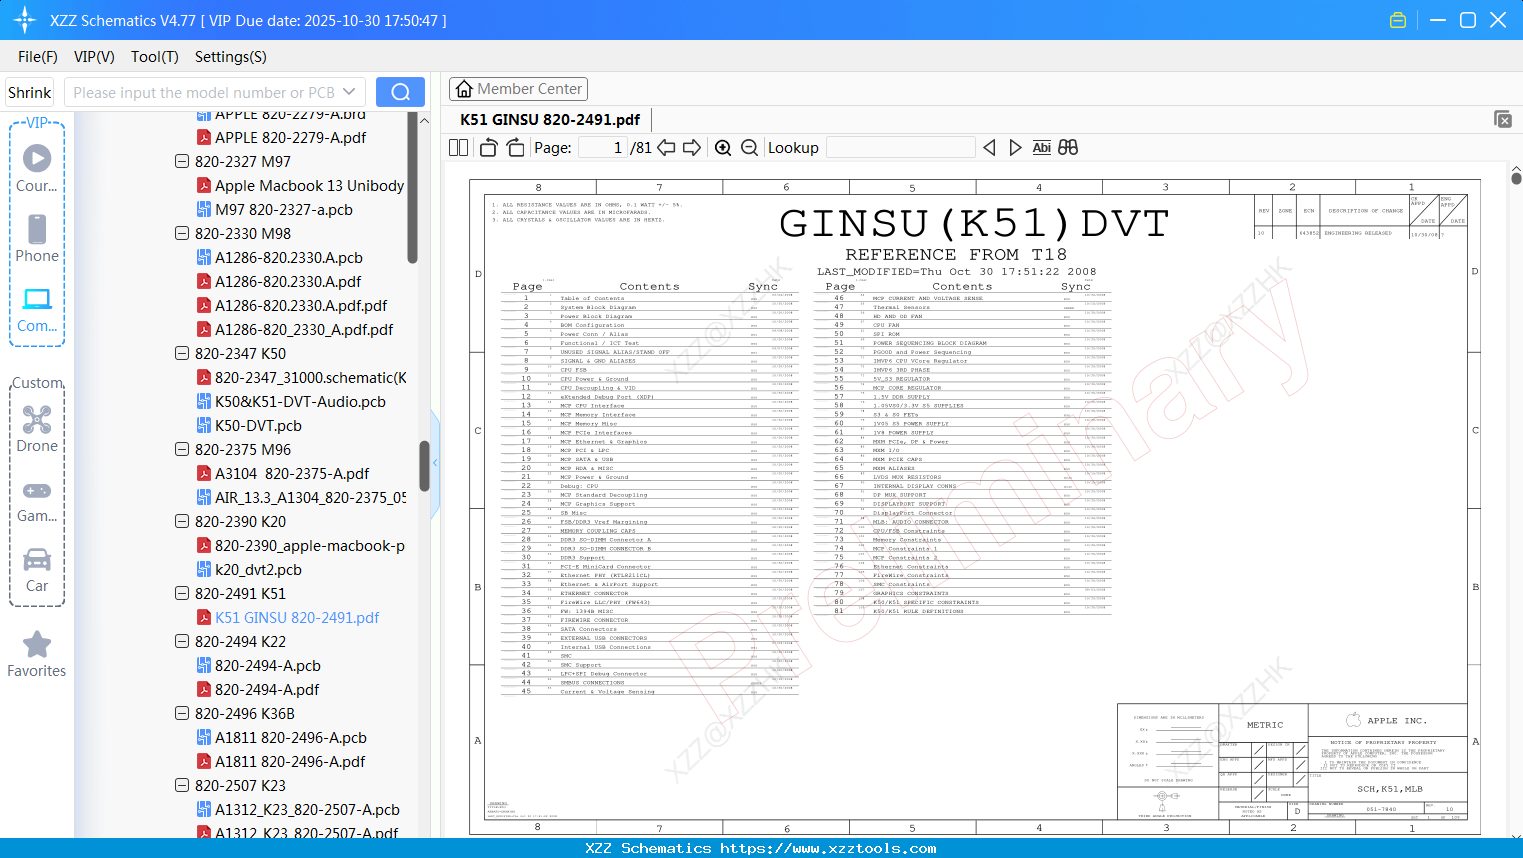Collapse the 820-2496 K36B folder

[x=182, y=714]
